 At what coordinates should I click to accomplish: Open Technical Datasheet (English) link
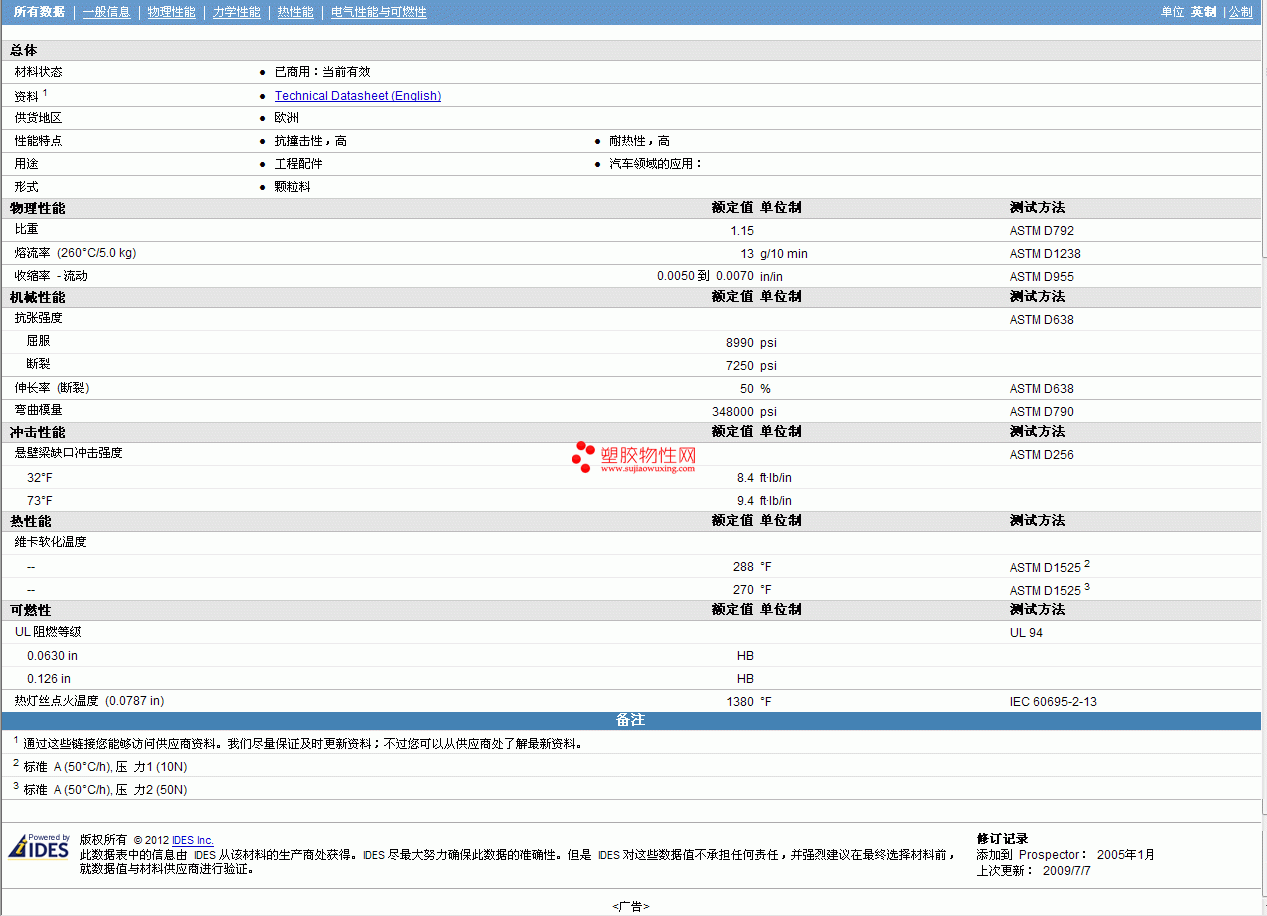pos(358,96)
